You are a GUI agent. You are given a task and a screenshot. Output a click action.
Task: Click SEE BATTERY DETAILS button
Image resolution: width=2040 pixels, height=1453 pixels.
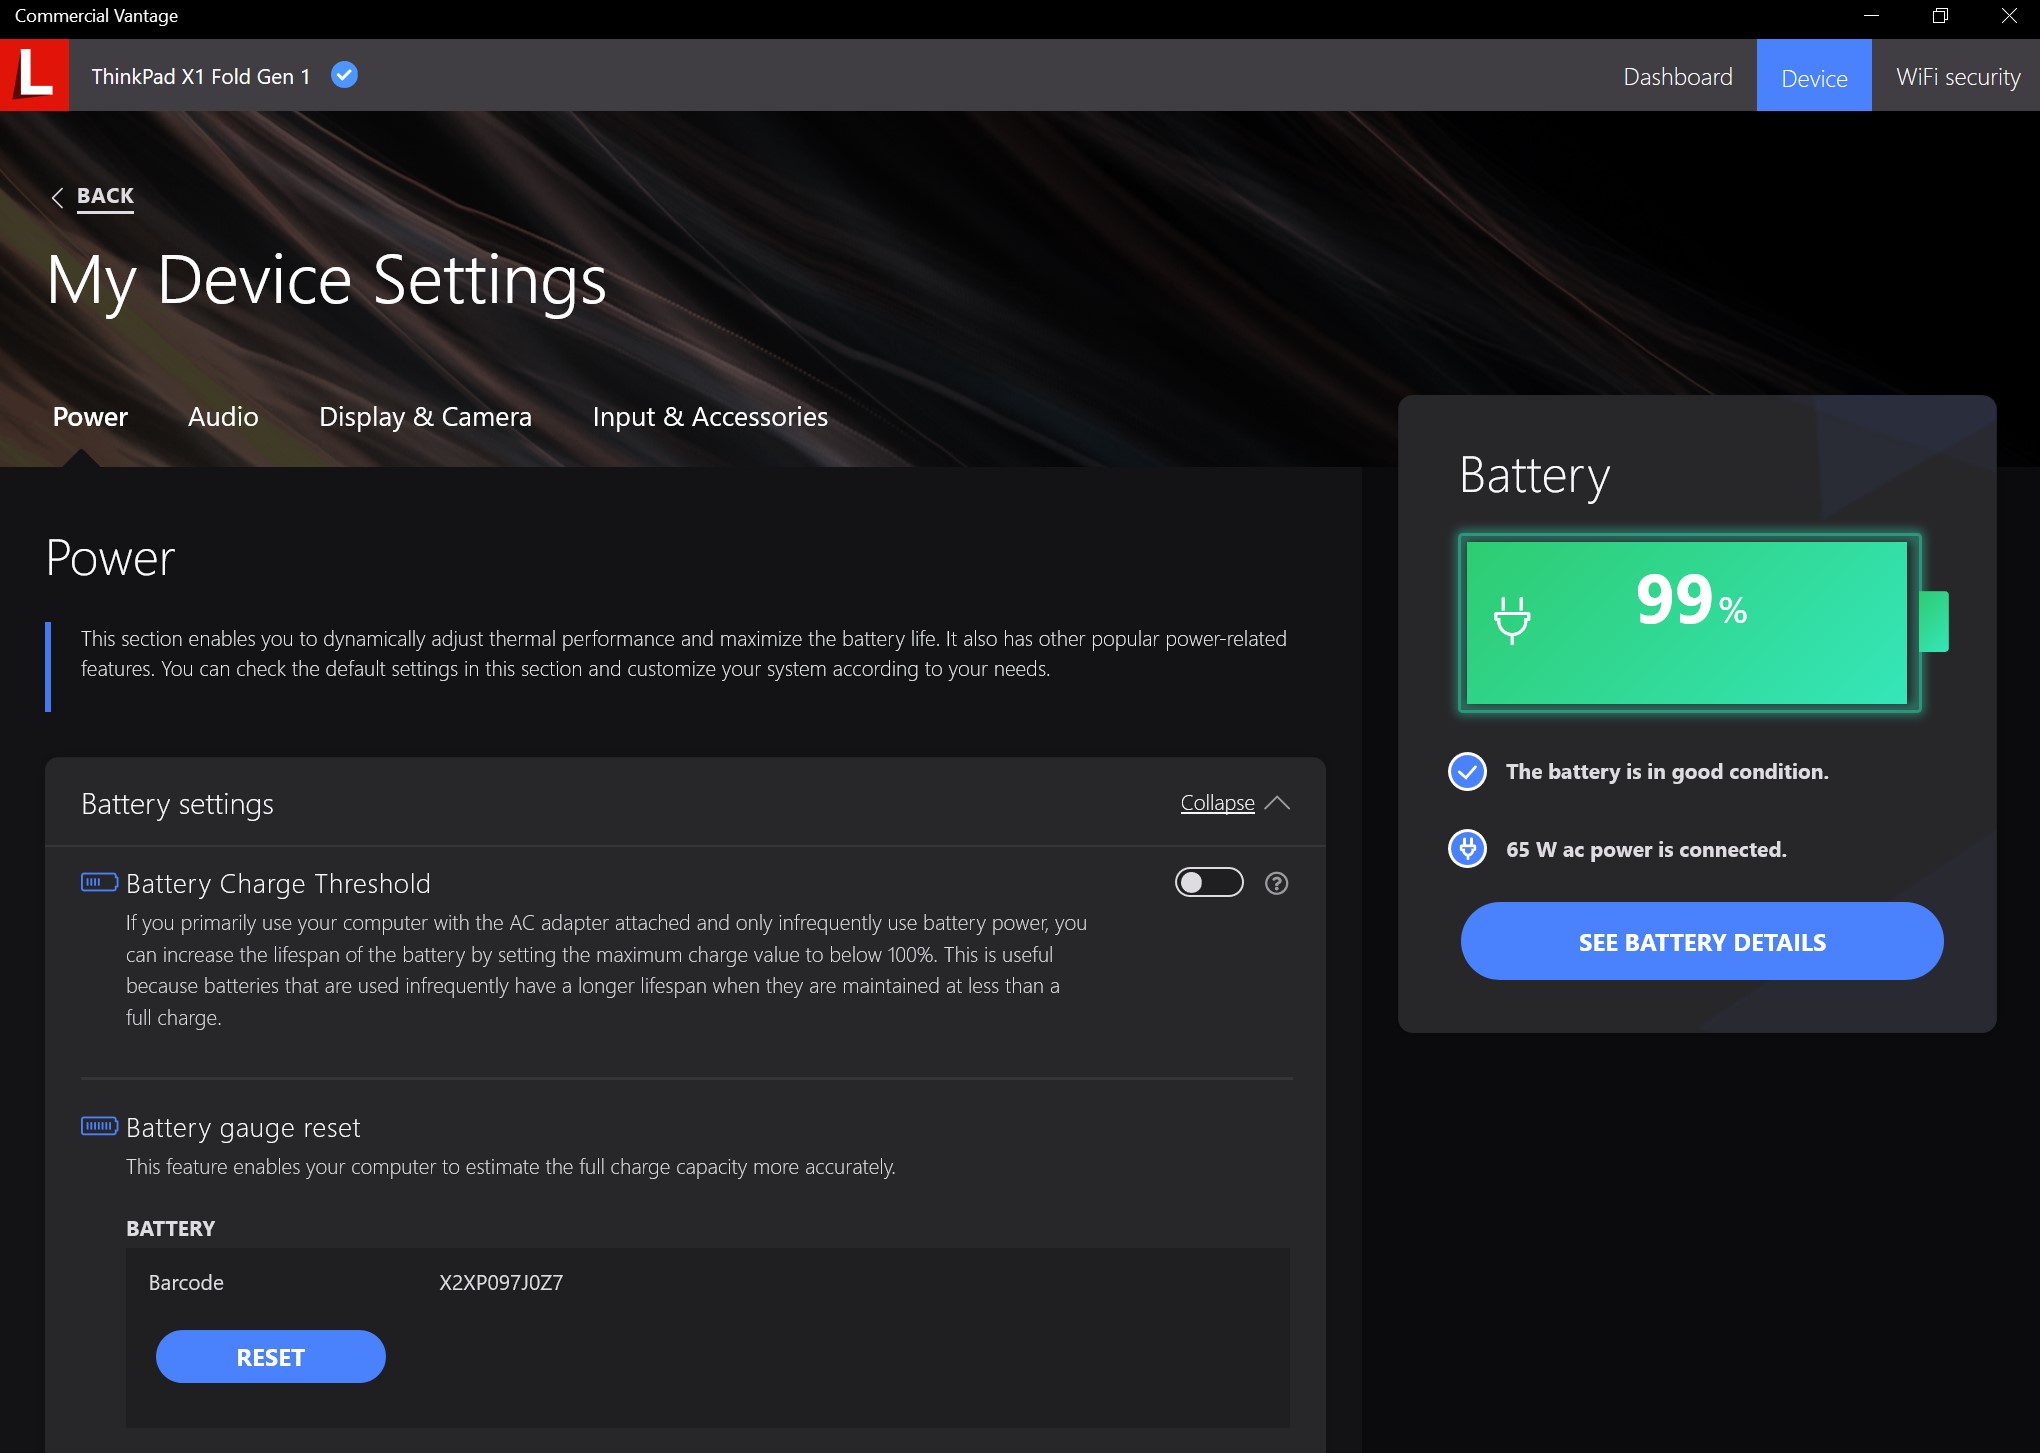(1701, 941)
